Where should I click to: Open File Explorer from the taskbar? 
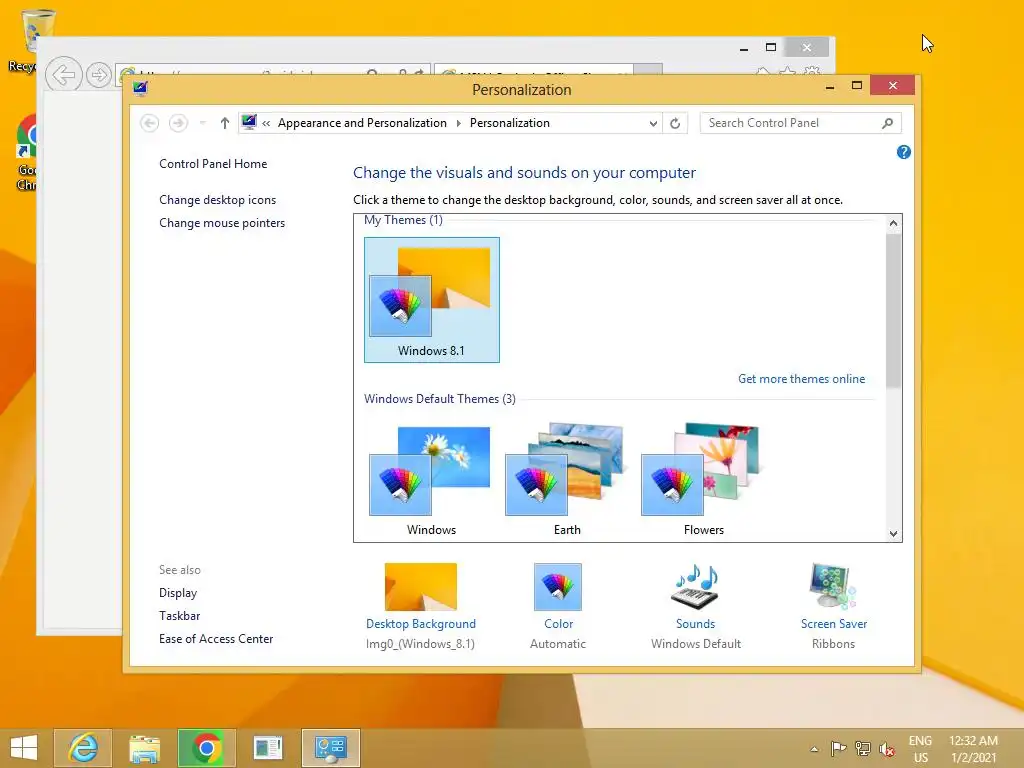coord(144,748)
